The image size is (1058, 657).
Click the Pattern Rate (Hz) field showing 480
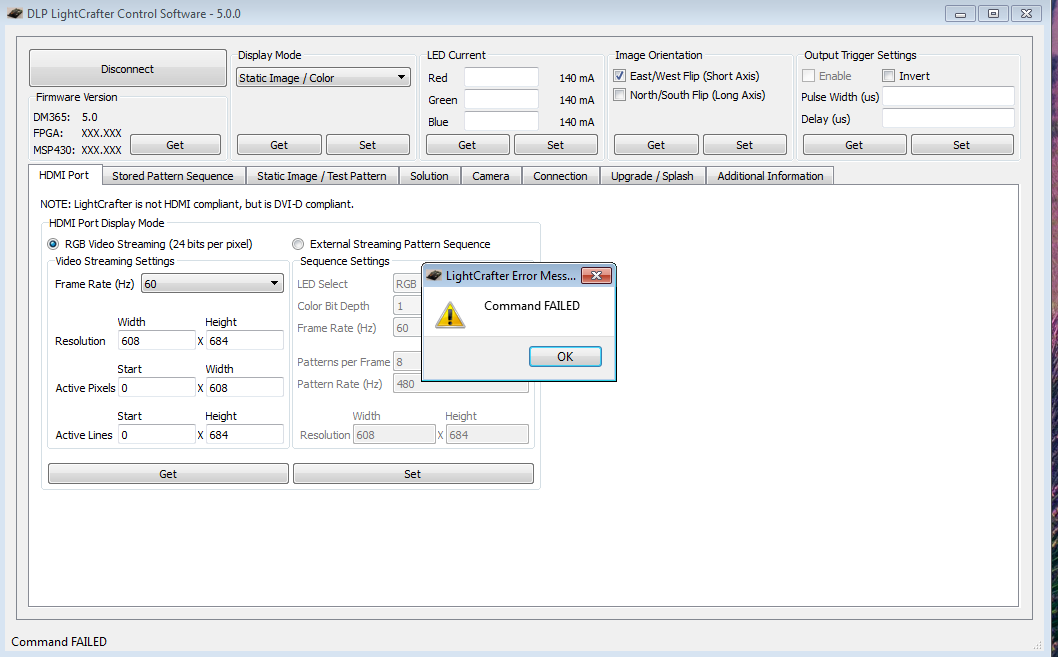click(x=461, y=384)
